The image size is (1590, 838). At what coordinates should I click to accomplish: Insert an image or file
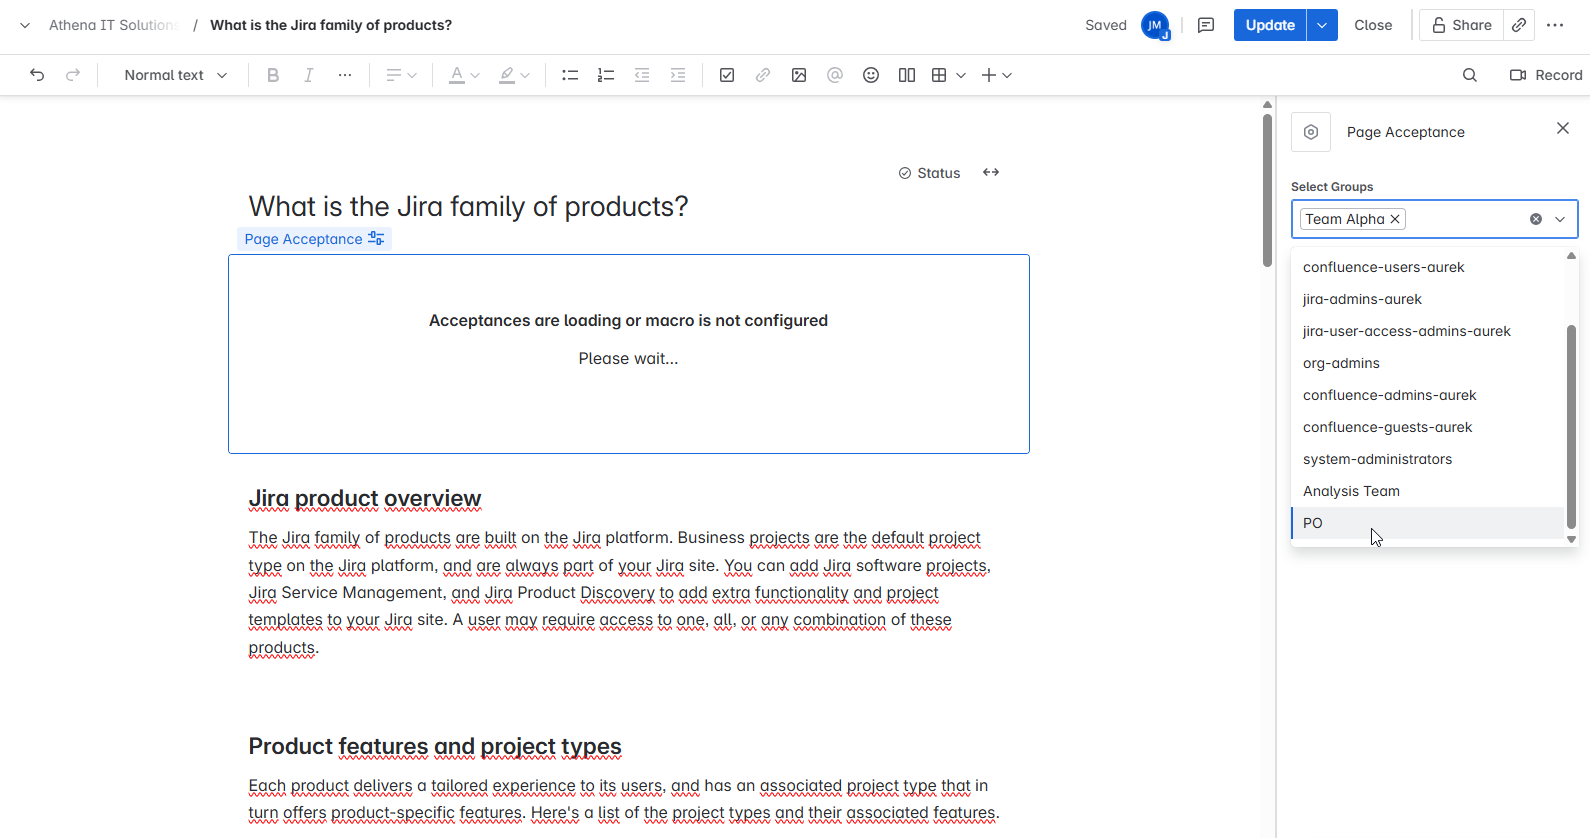(x=799, y=75)
